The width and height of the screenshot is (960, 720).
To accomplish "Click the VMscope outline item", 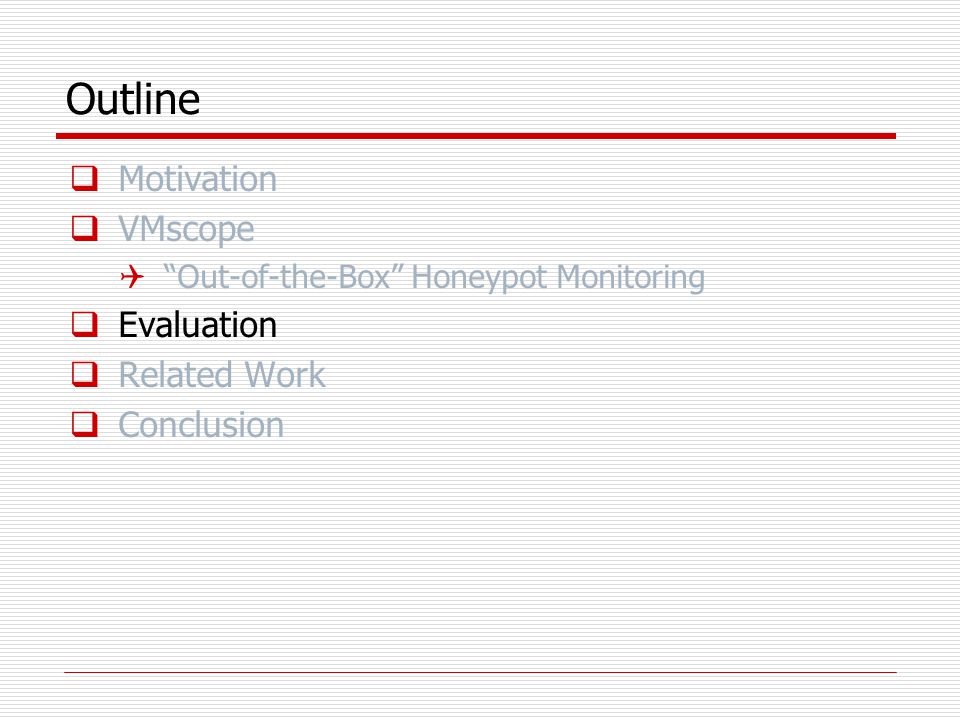I will click(186, 230).
